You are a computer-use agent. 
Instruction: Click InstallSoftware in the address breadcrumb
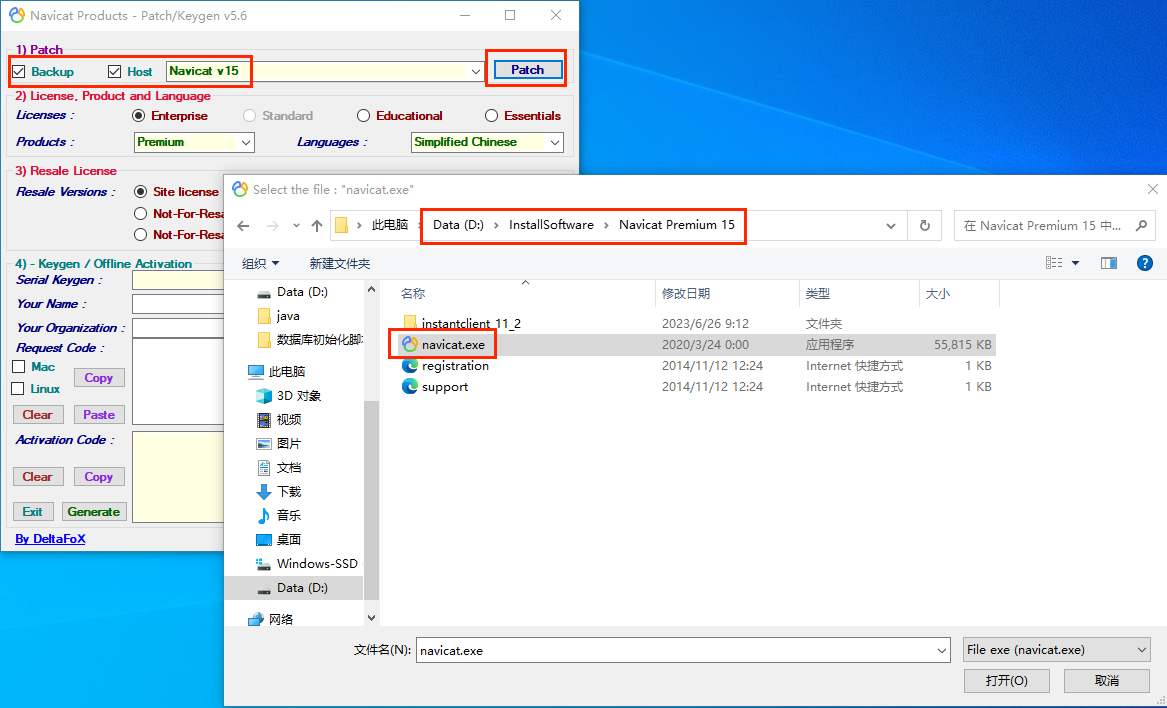click(x=551, y=225)
